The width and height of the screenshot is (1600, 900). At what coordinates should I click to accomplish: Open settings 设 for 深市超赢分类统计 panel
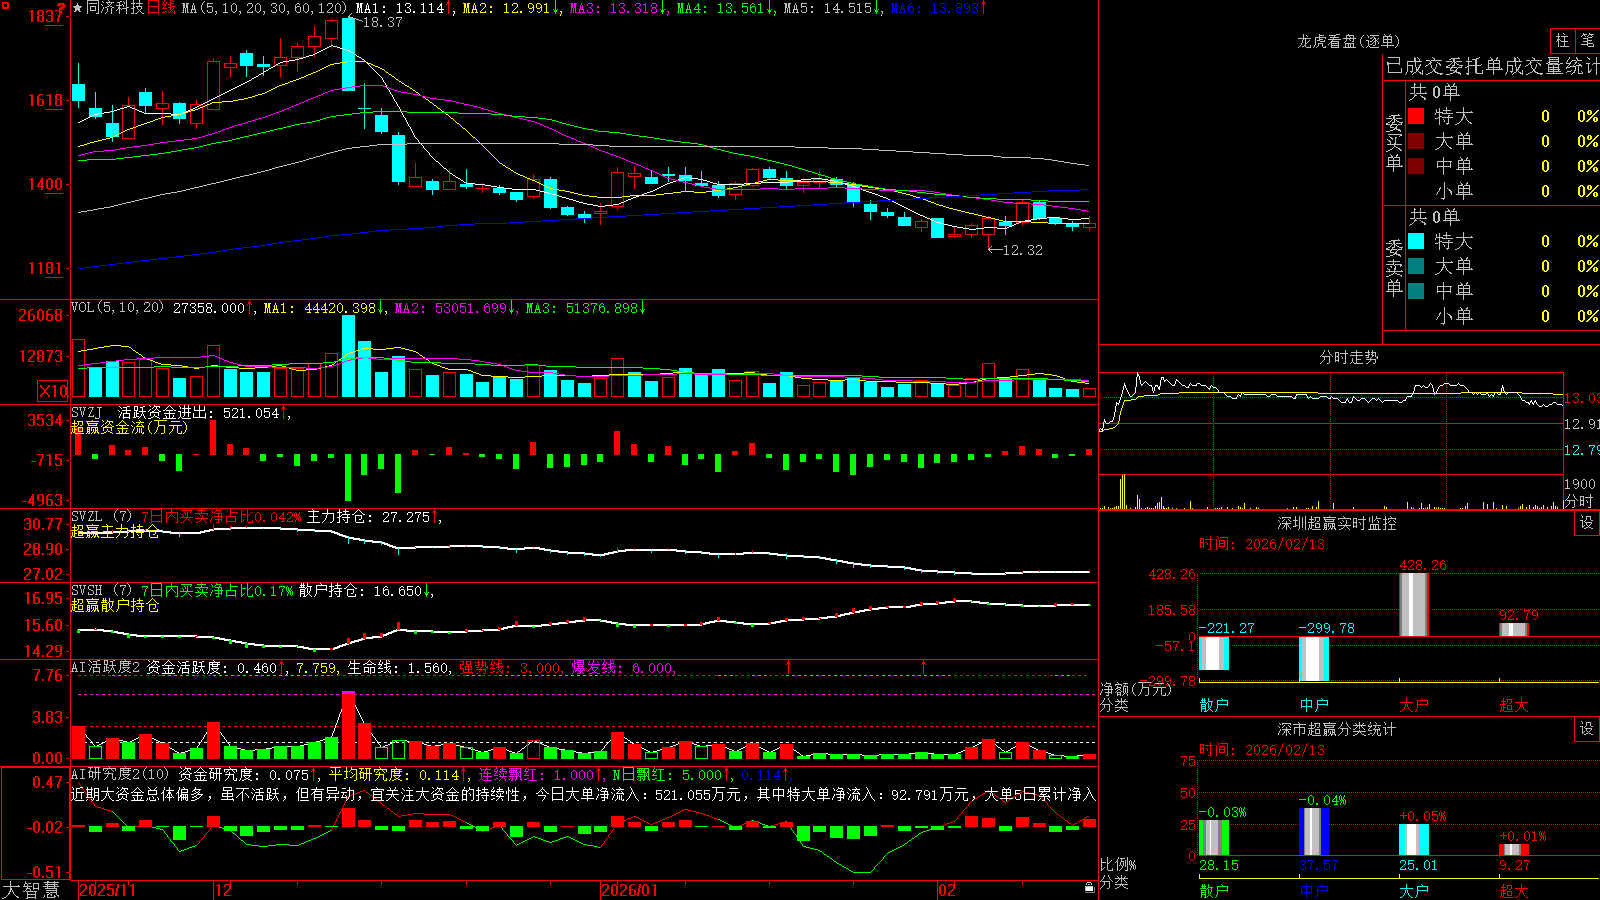coord(1587,729)
